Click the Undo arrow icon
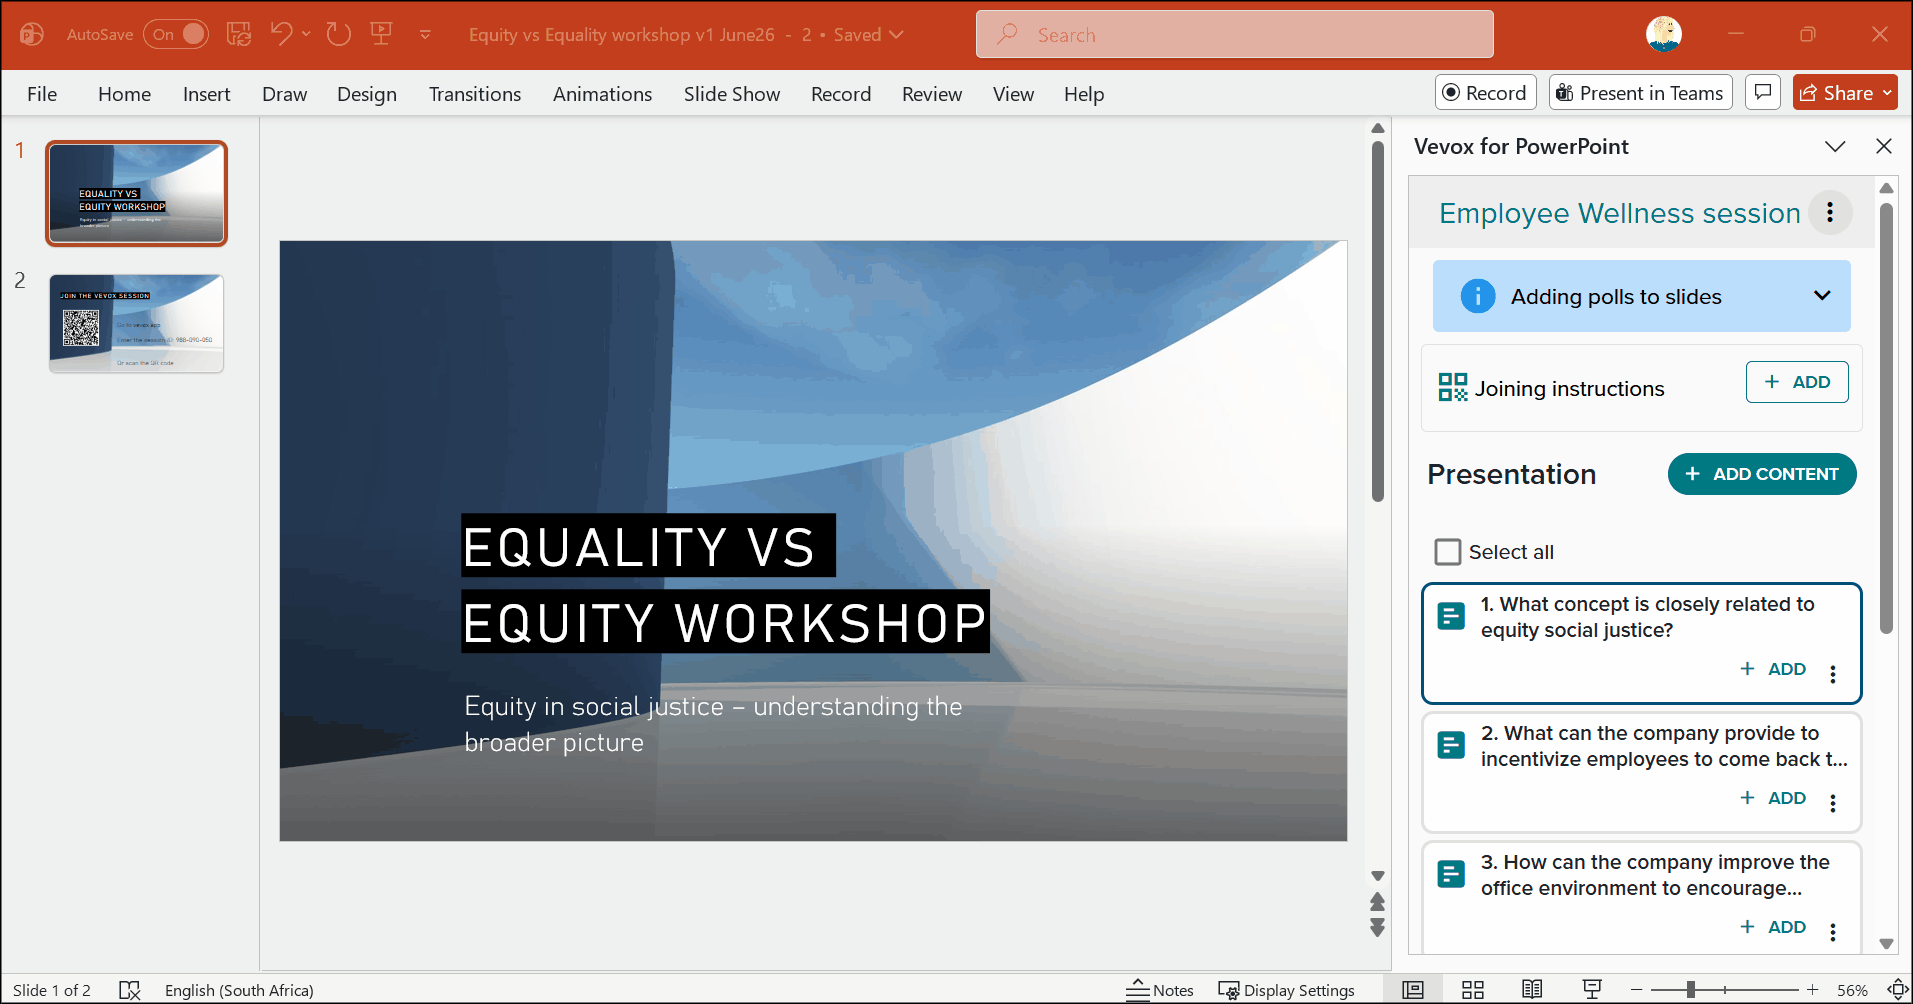Viewport: 1913px width, 1004px height. (x=280, y=34)
